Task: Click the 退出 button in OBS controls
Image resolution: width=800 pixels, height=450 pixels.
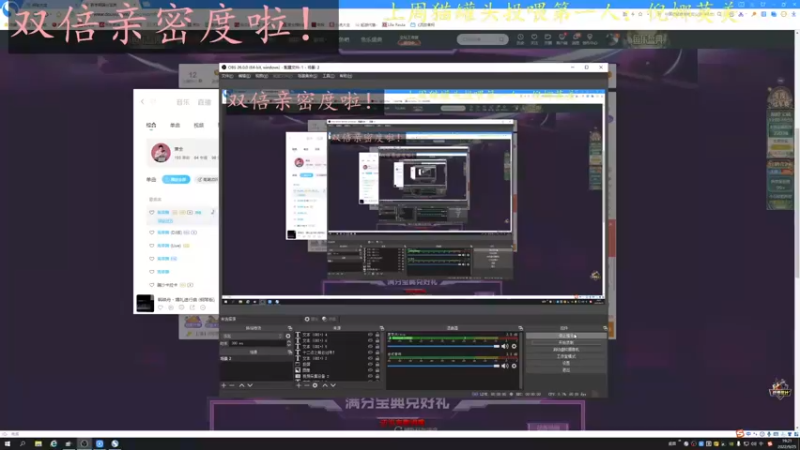Action: (x=566, y=370)
